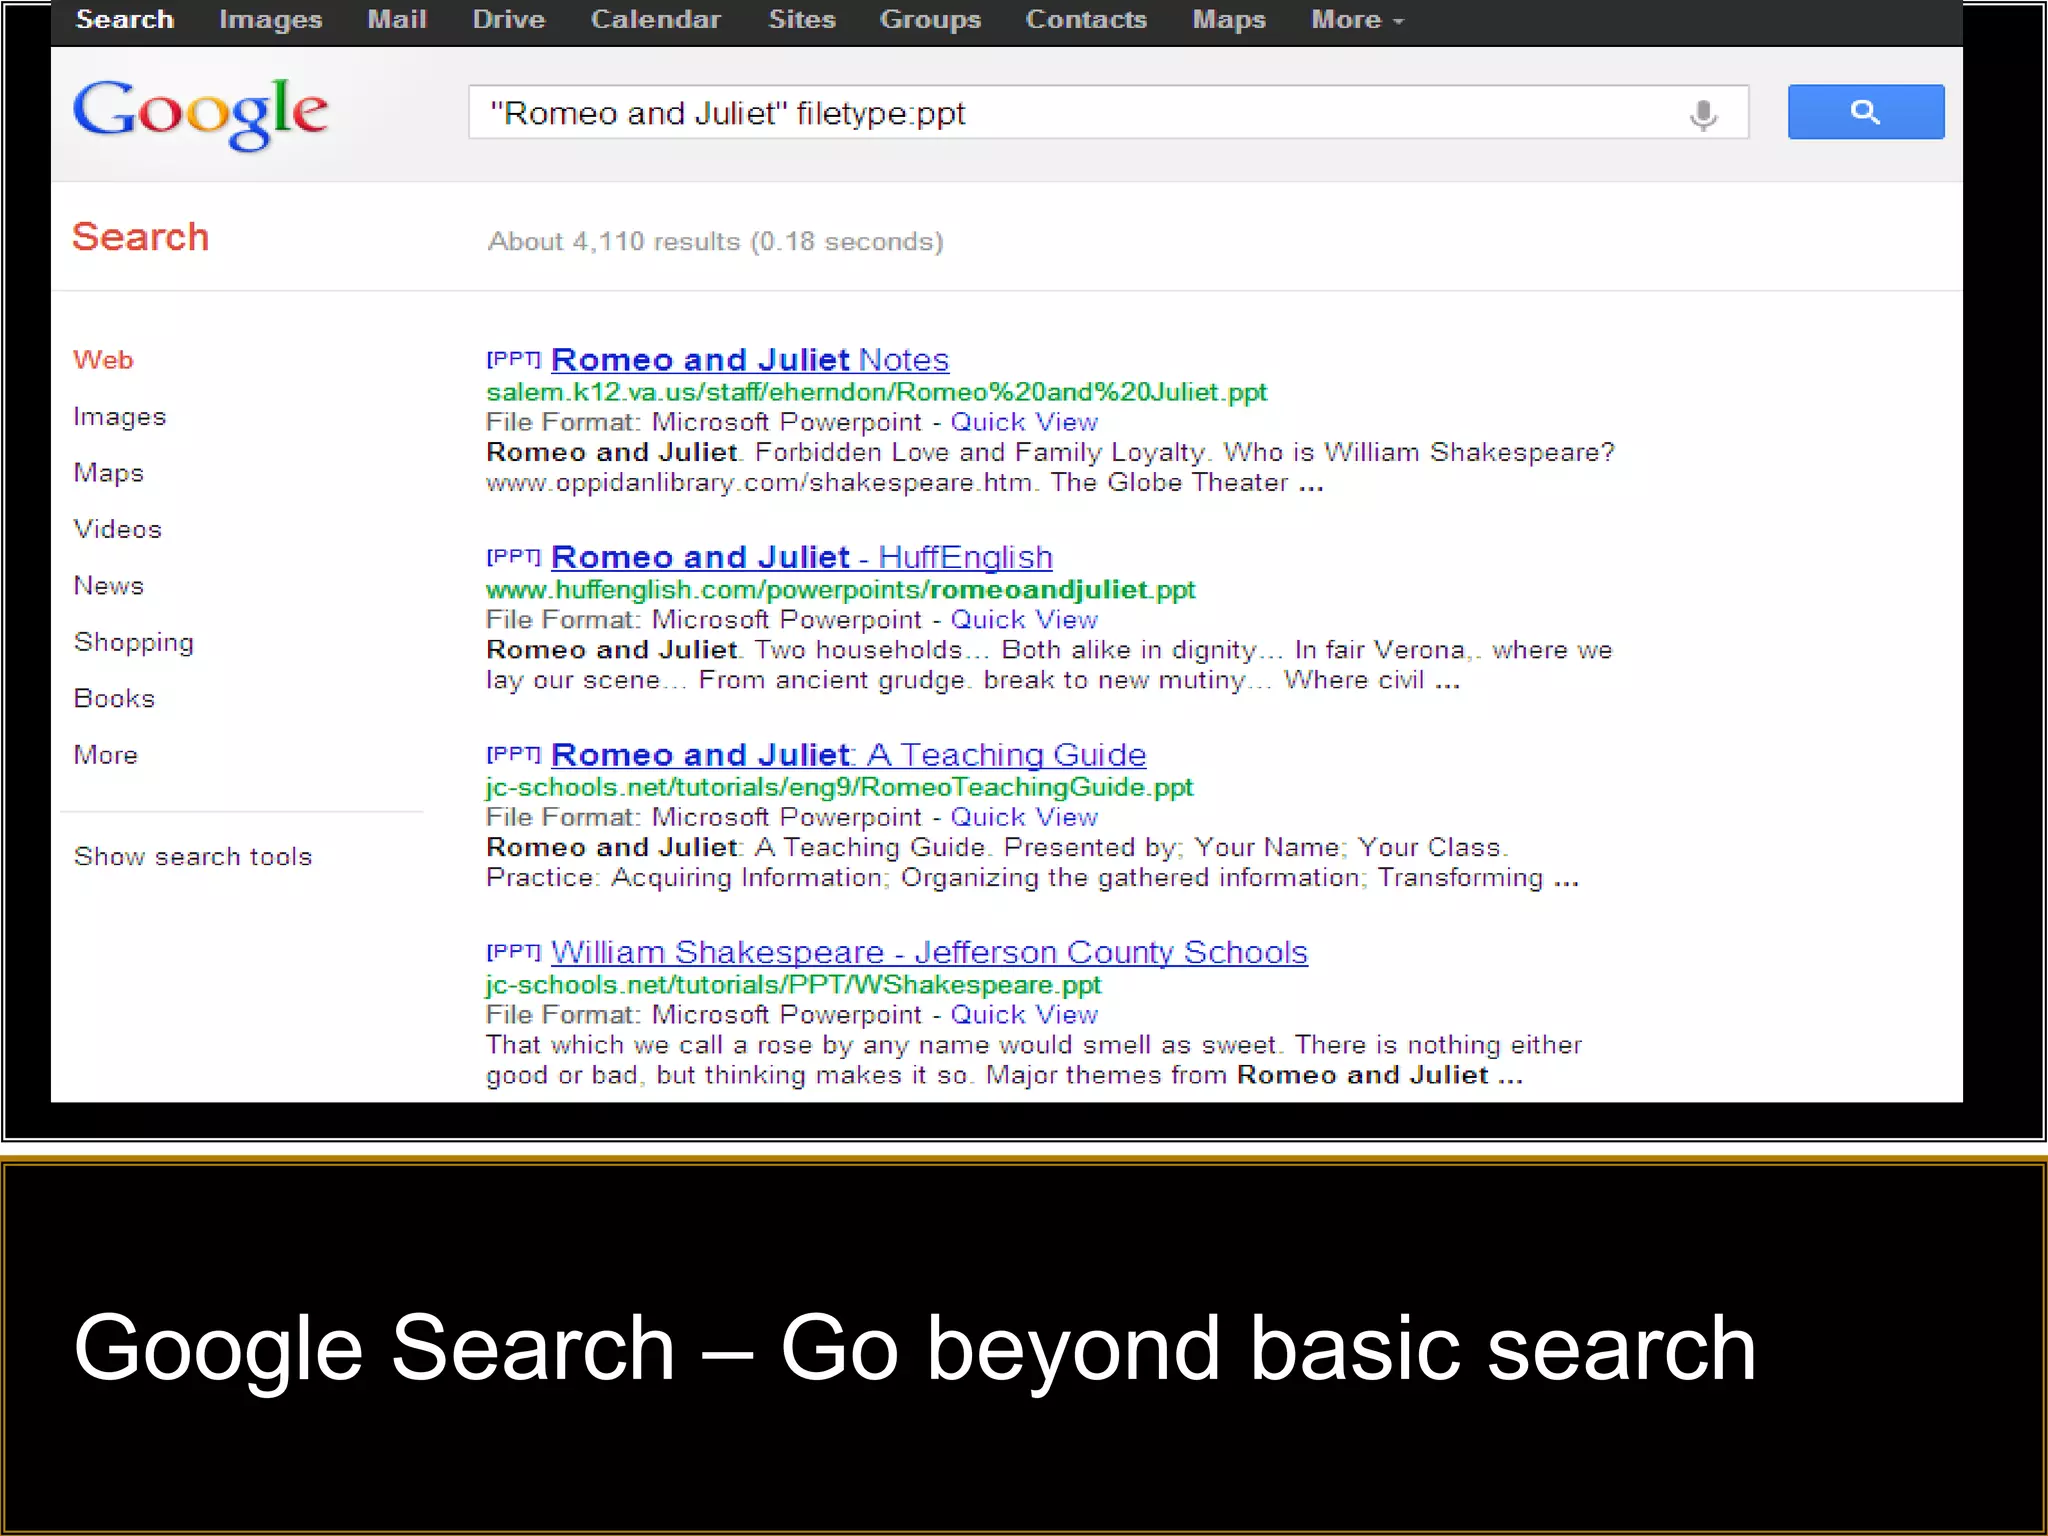Open Mail in the top bar
The width and height of the screenshot is (2048, 1536).
pyautogui.click(x=397, y=20)
